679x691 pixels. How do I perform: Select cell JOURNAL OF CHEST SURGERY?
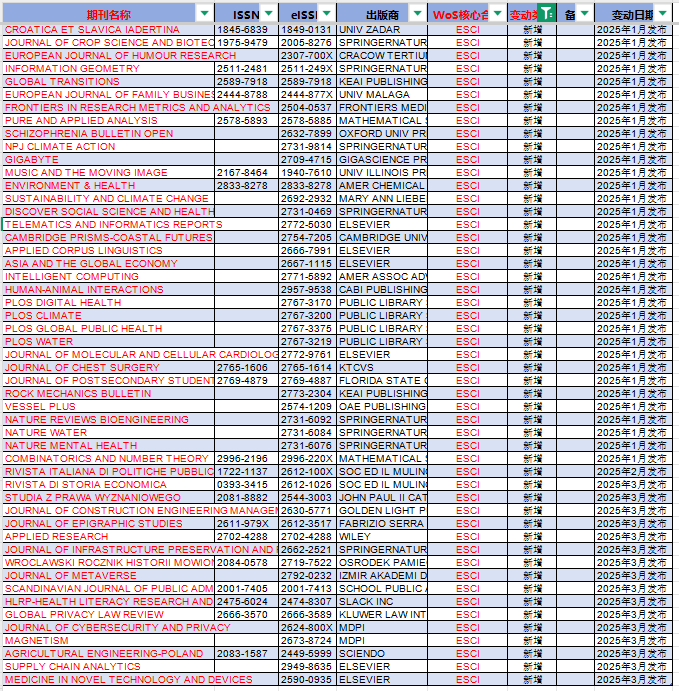[108, 368]
